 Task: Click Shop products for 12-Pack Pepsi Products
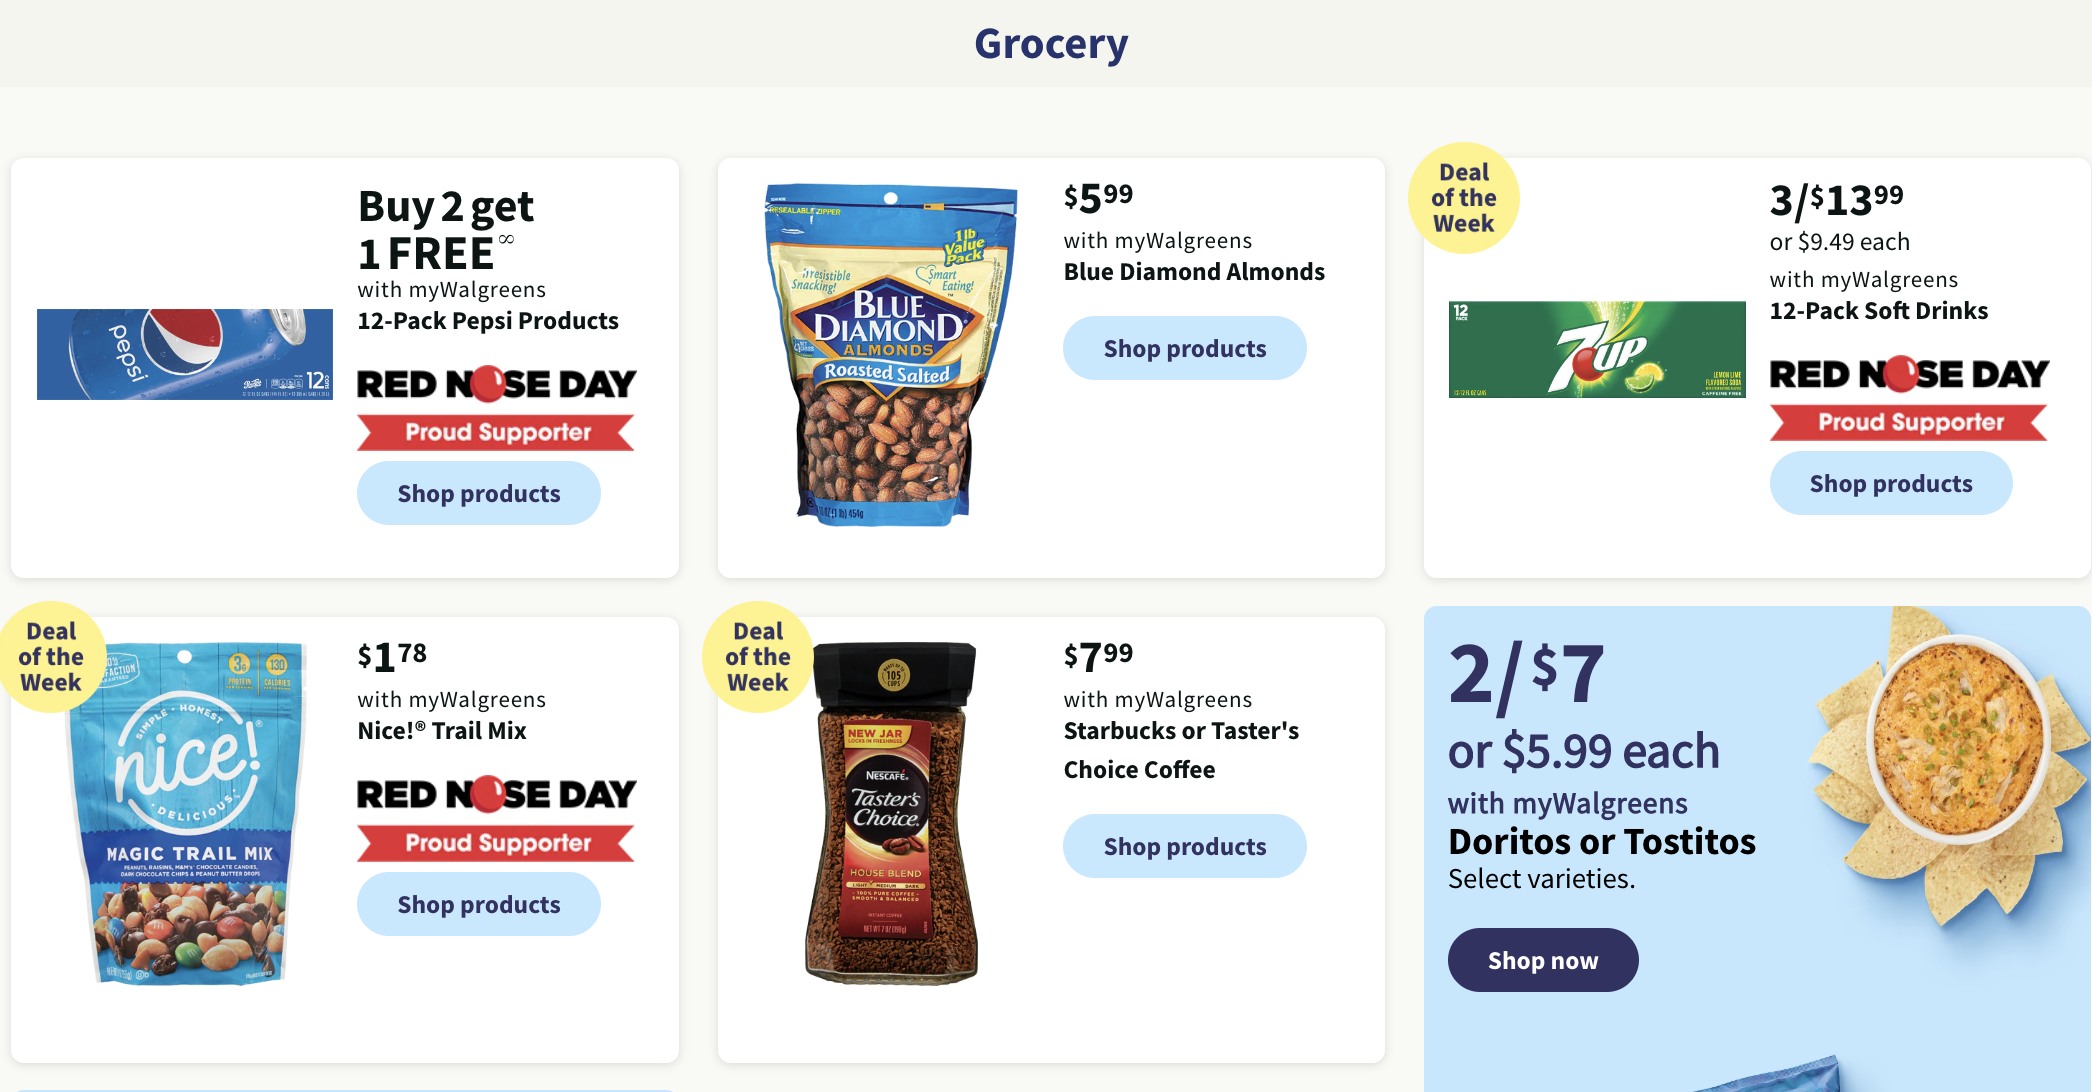[478, 493]
